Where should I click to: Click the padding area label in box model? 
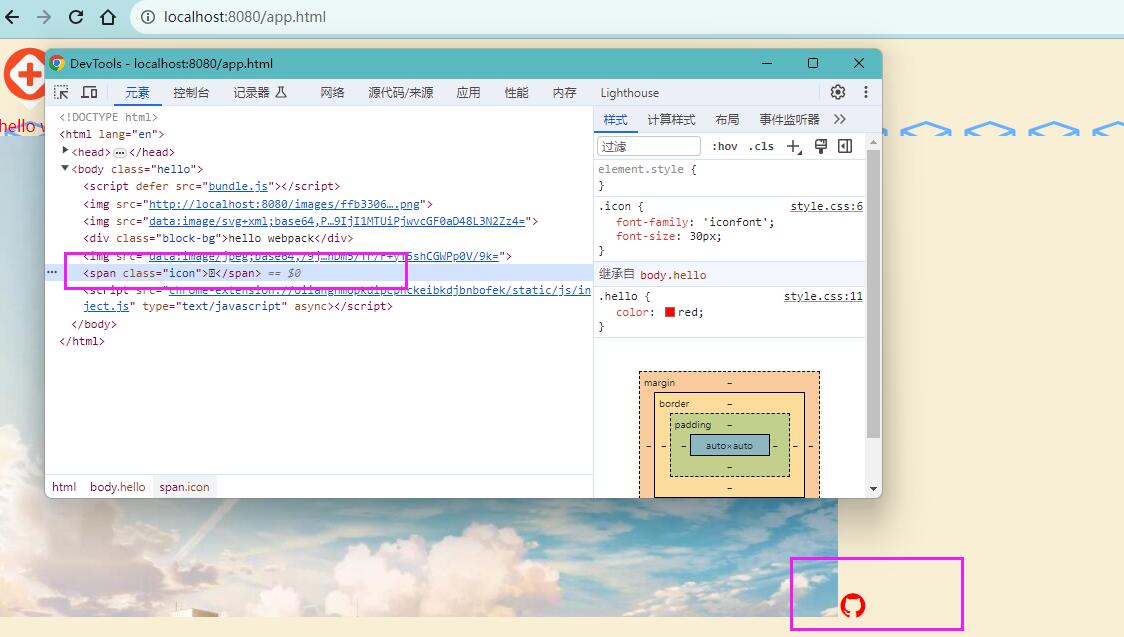tap(692, 424)
